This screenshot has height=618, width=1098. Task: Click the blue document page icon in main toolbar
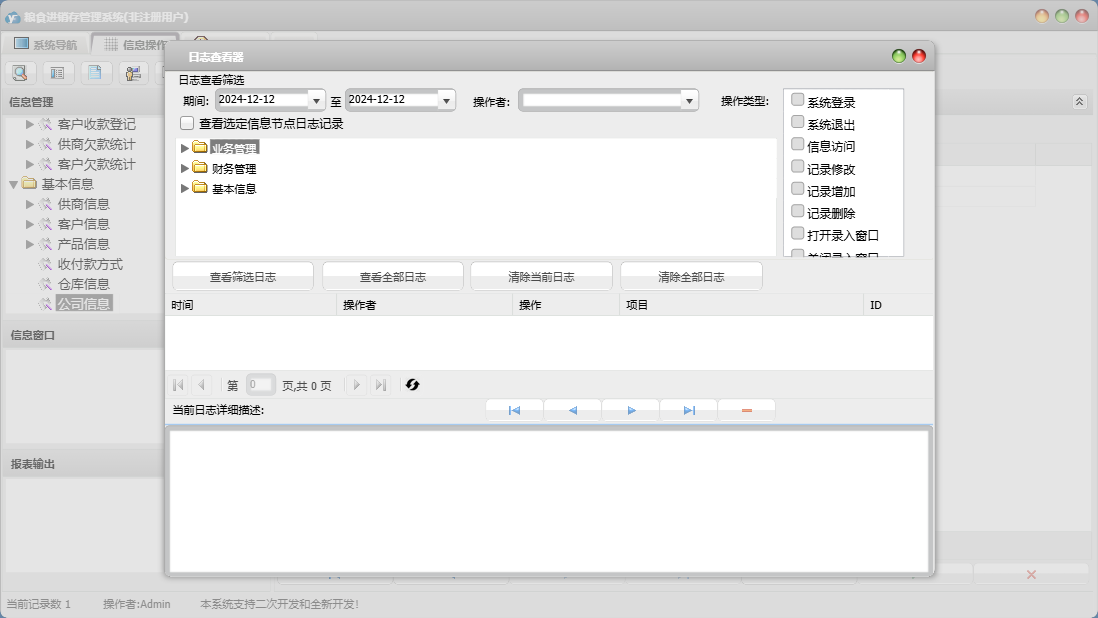coord(95,72)
